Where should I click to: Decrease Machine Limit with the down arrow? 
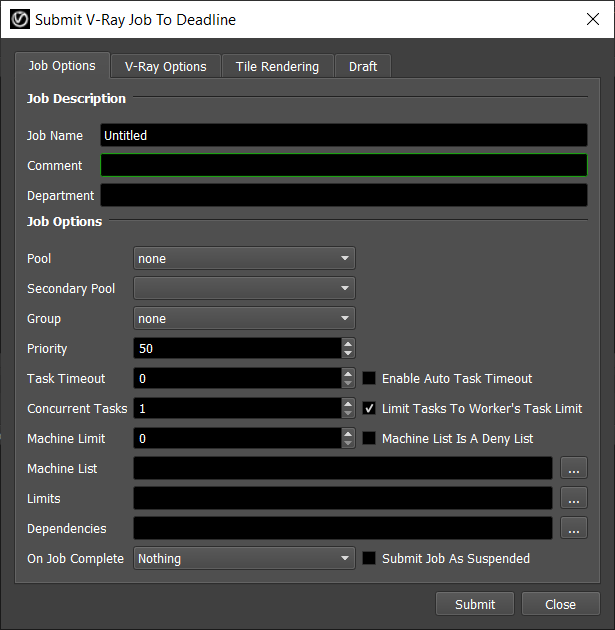click(348, 443)
